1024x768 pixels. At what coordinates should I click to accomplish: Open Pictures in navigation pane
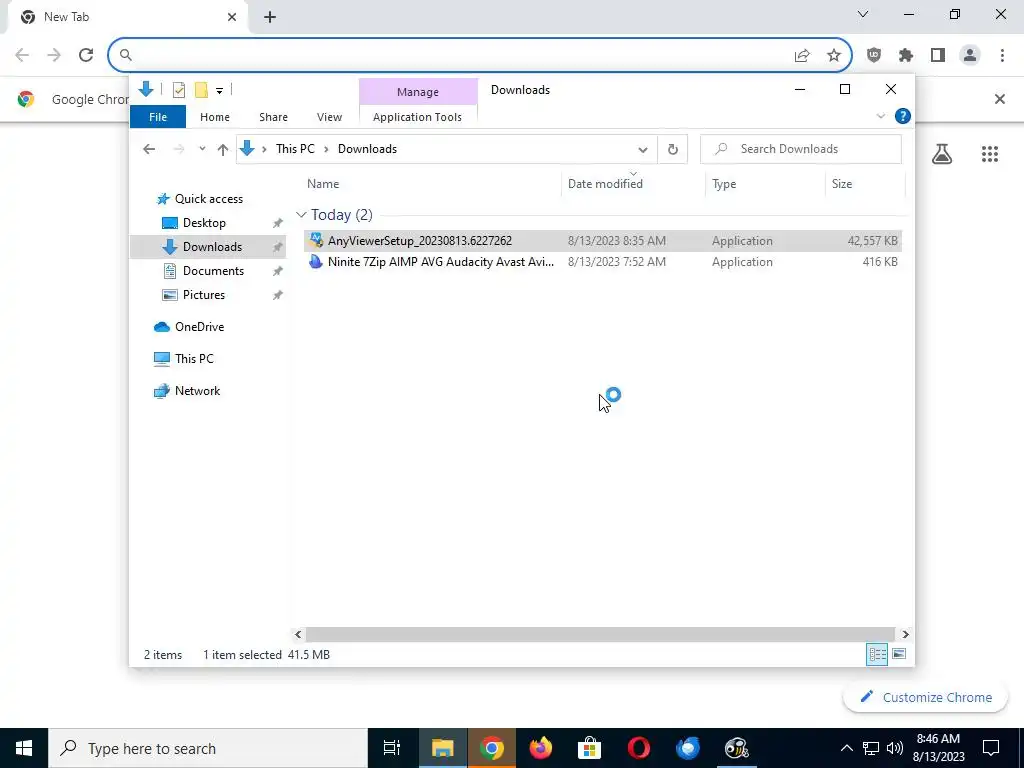tap(204, 295)
